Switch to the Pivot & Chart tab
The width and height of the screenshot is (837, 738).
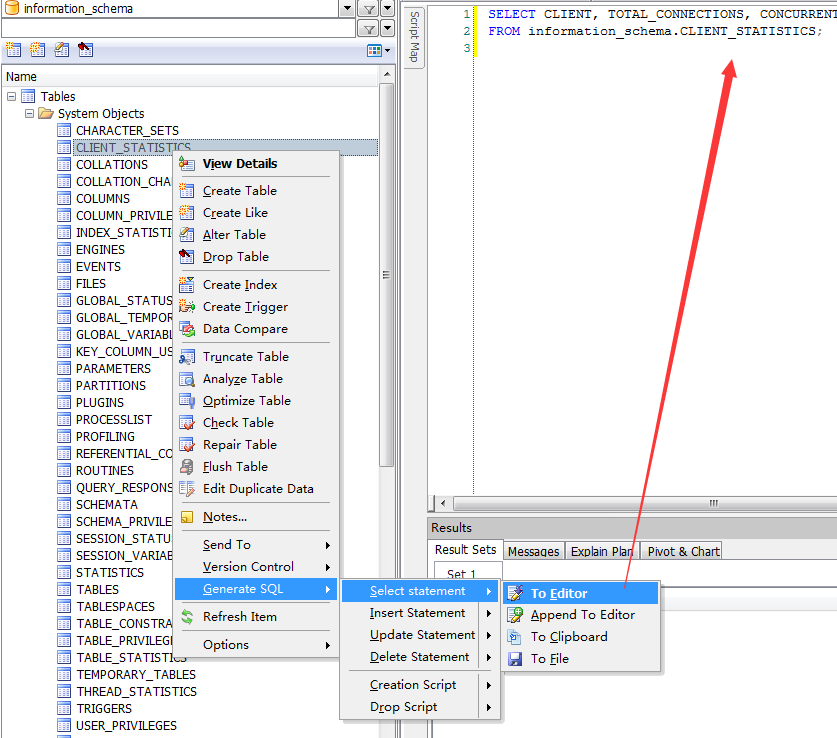pos(683,552)
